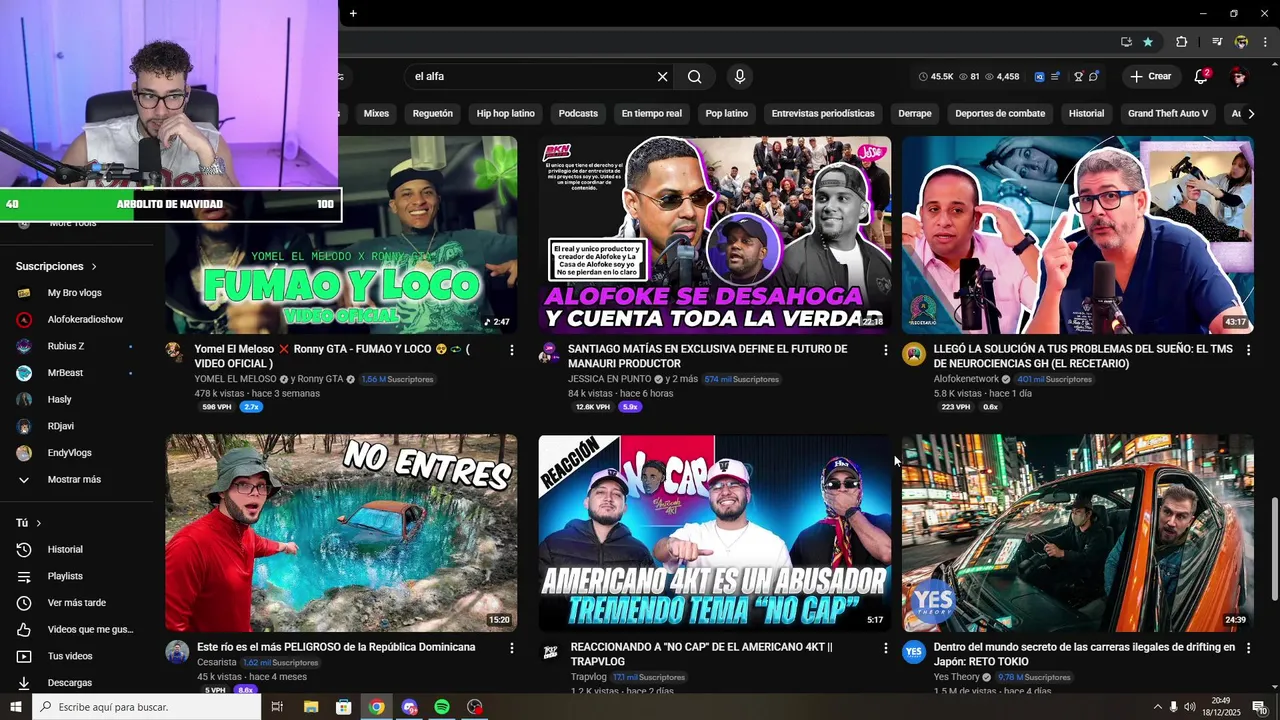Open JESSICA EN PUNTO channel link
Screen dimensions: 1280x720
click(x=610, y=380)
